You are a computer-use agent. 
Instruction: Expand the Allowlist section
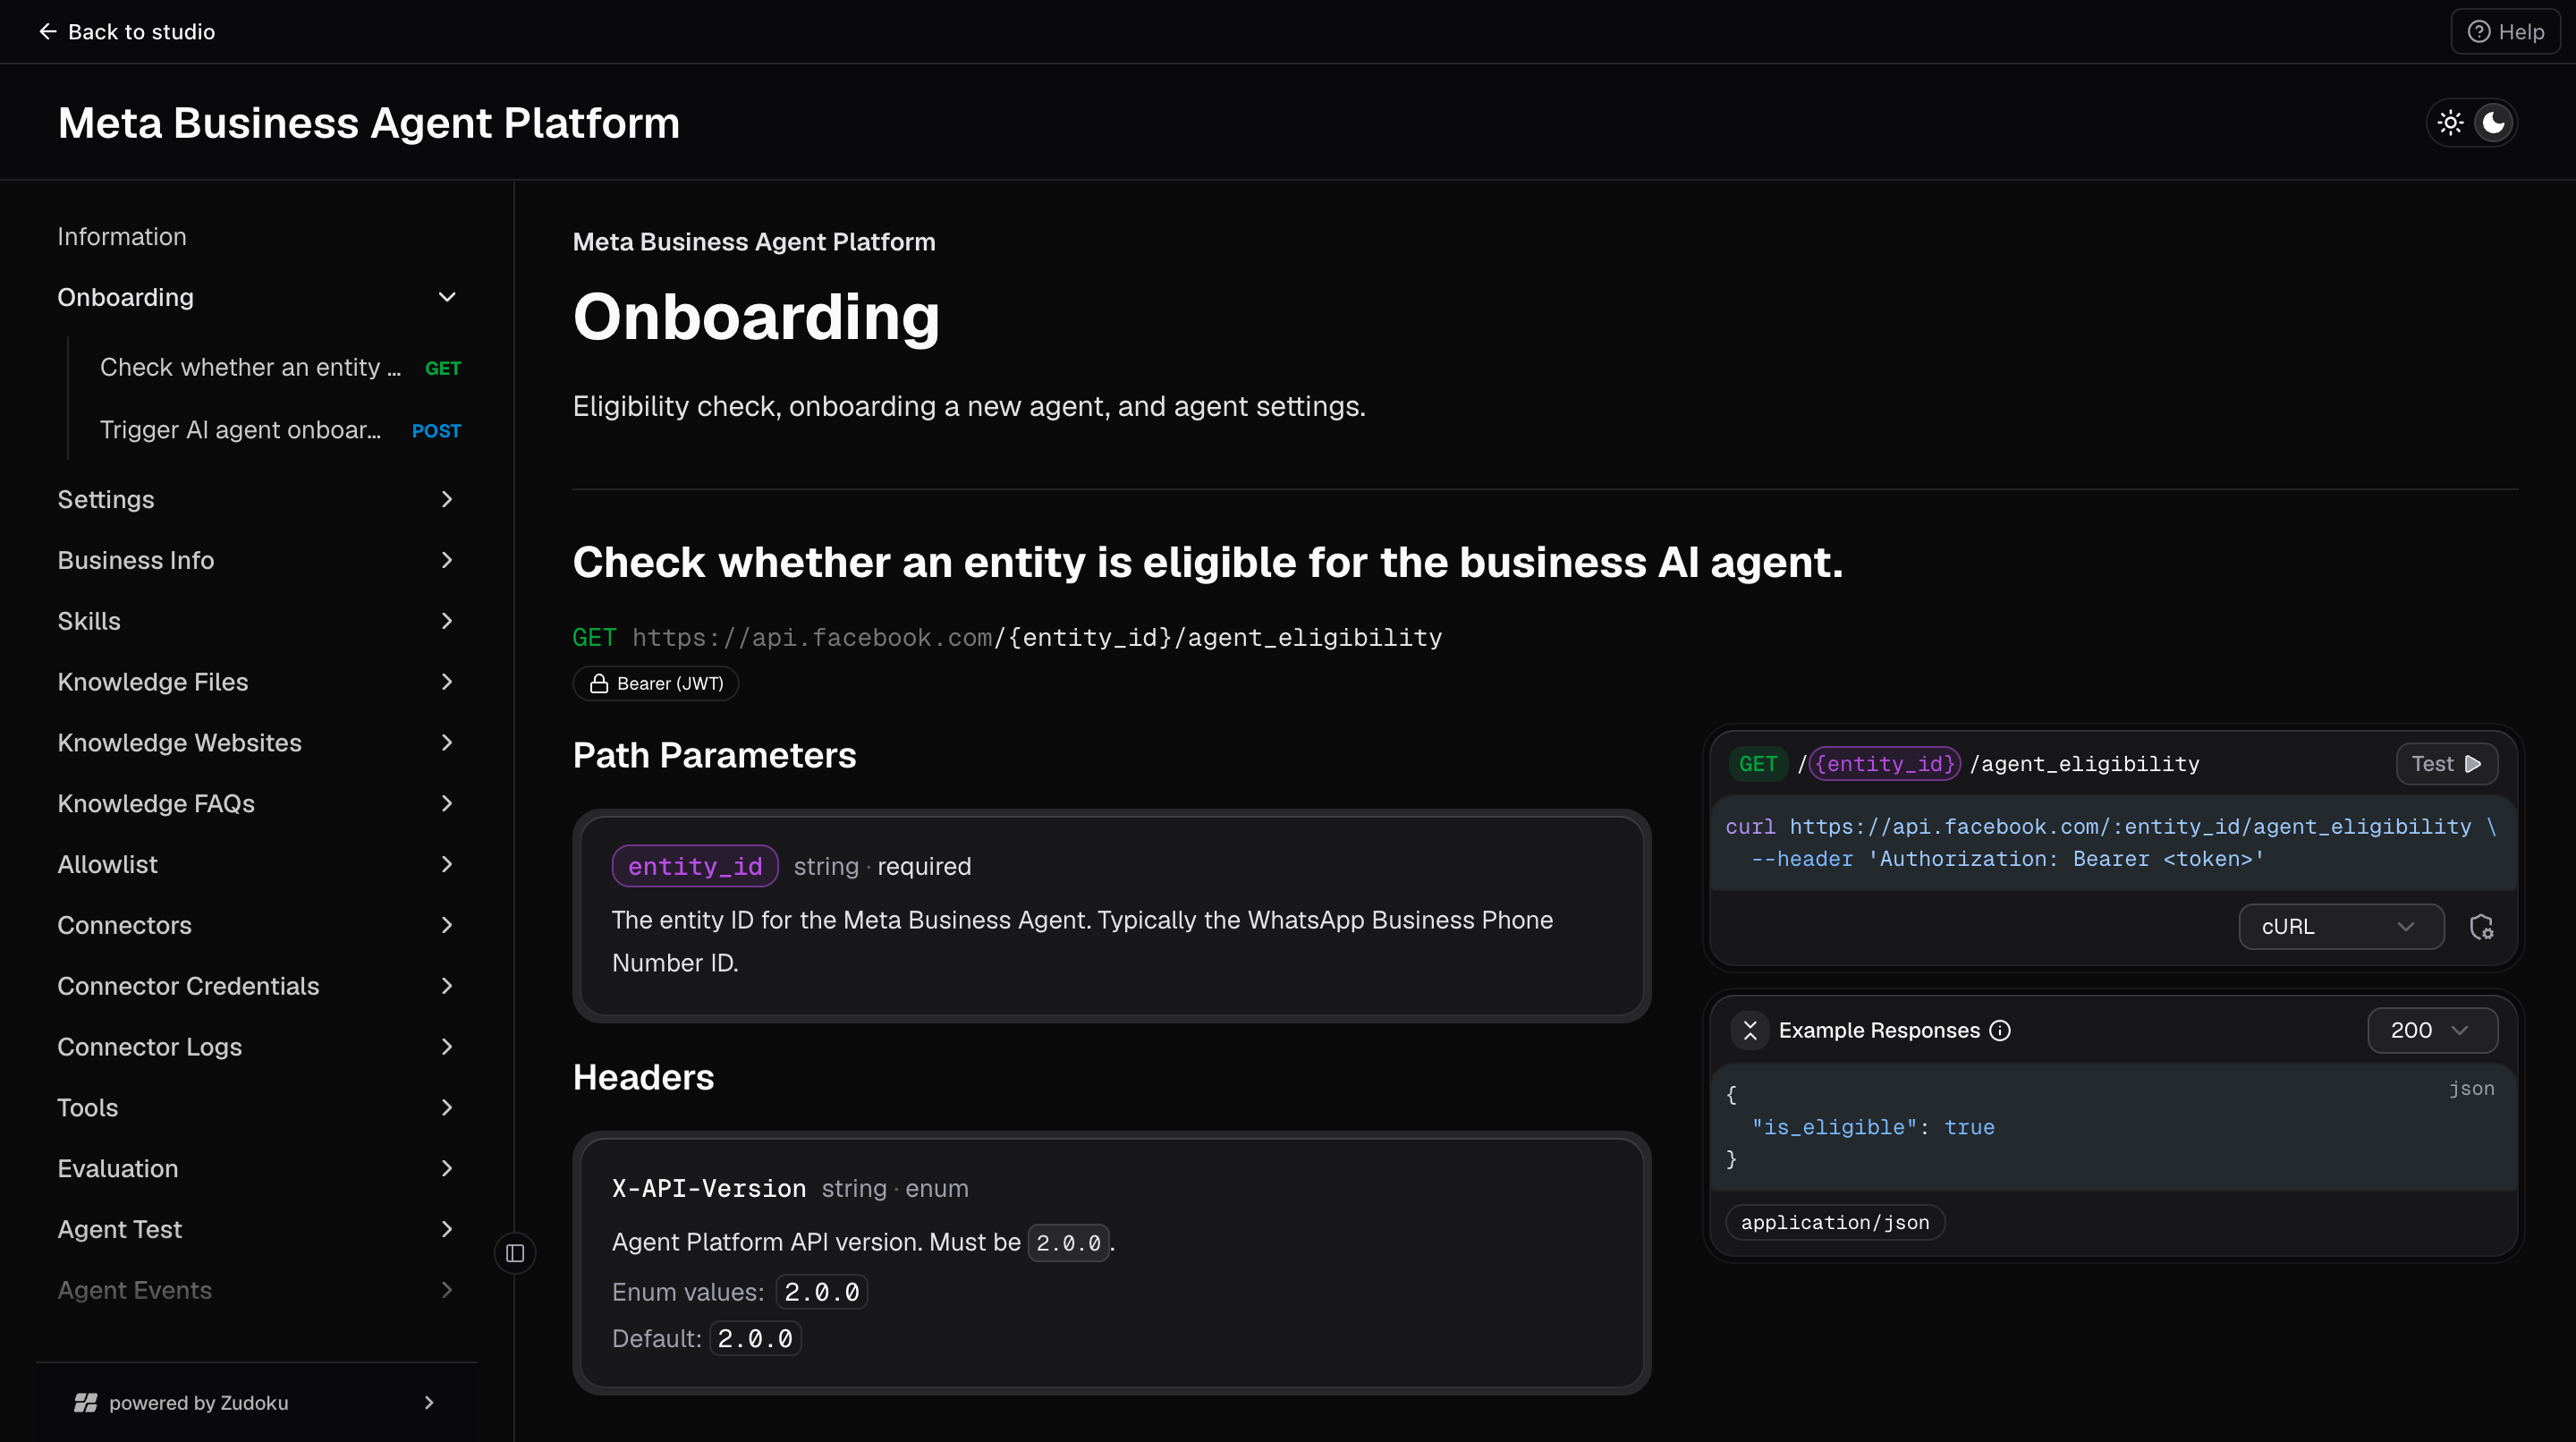coord(257,865)
